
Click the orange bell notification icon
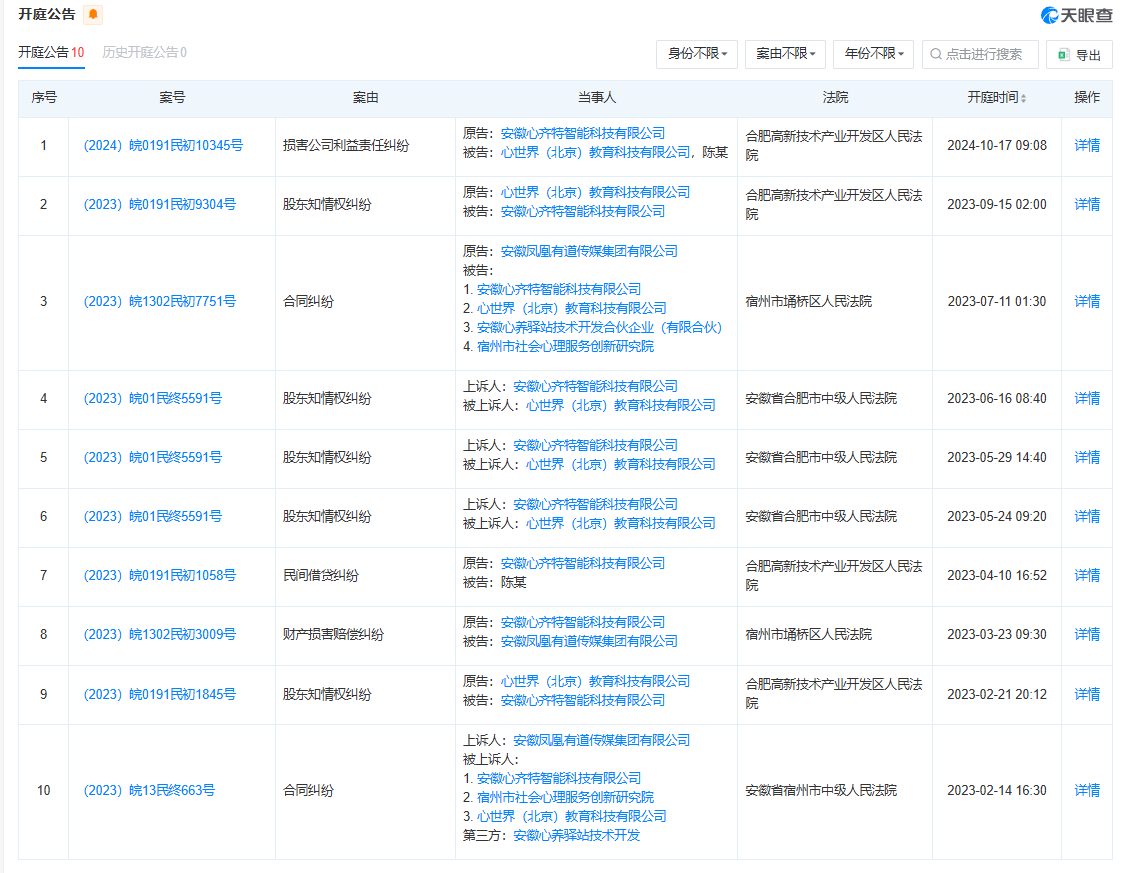[93, 14]
